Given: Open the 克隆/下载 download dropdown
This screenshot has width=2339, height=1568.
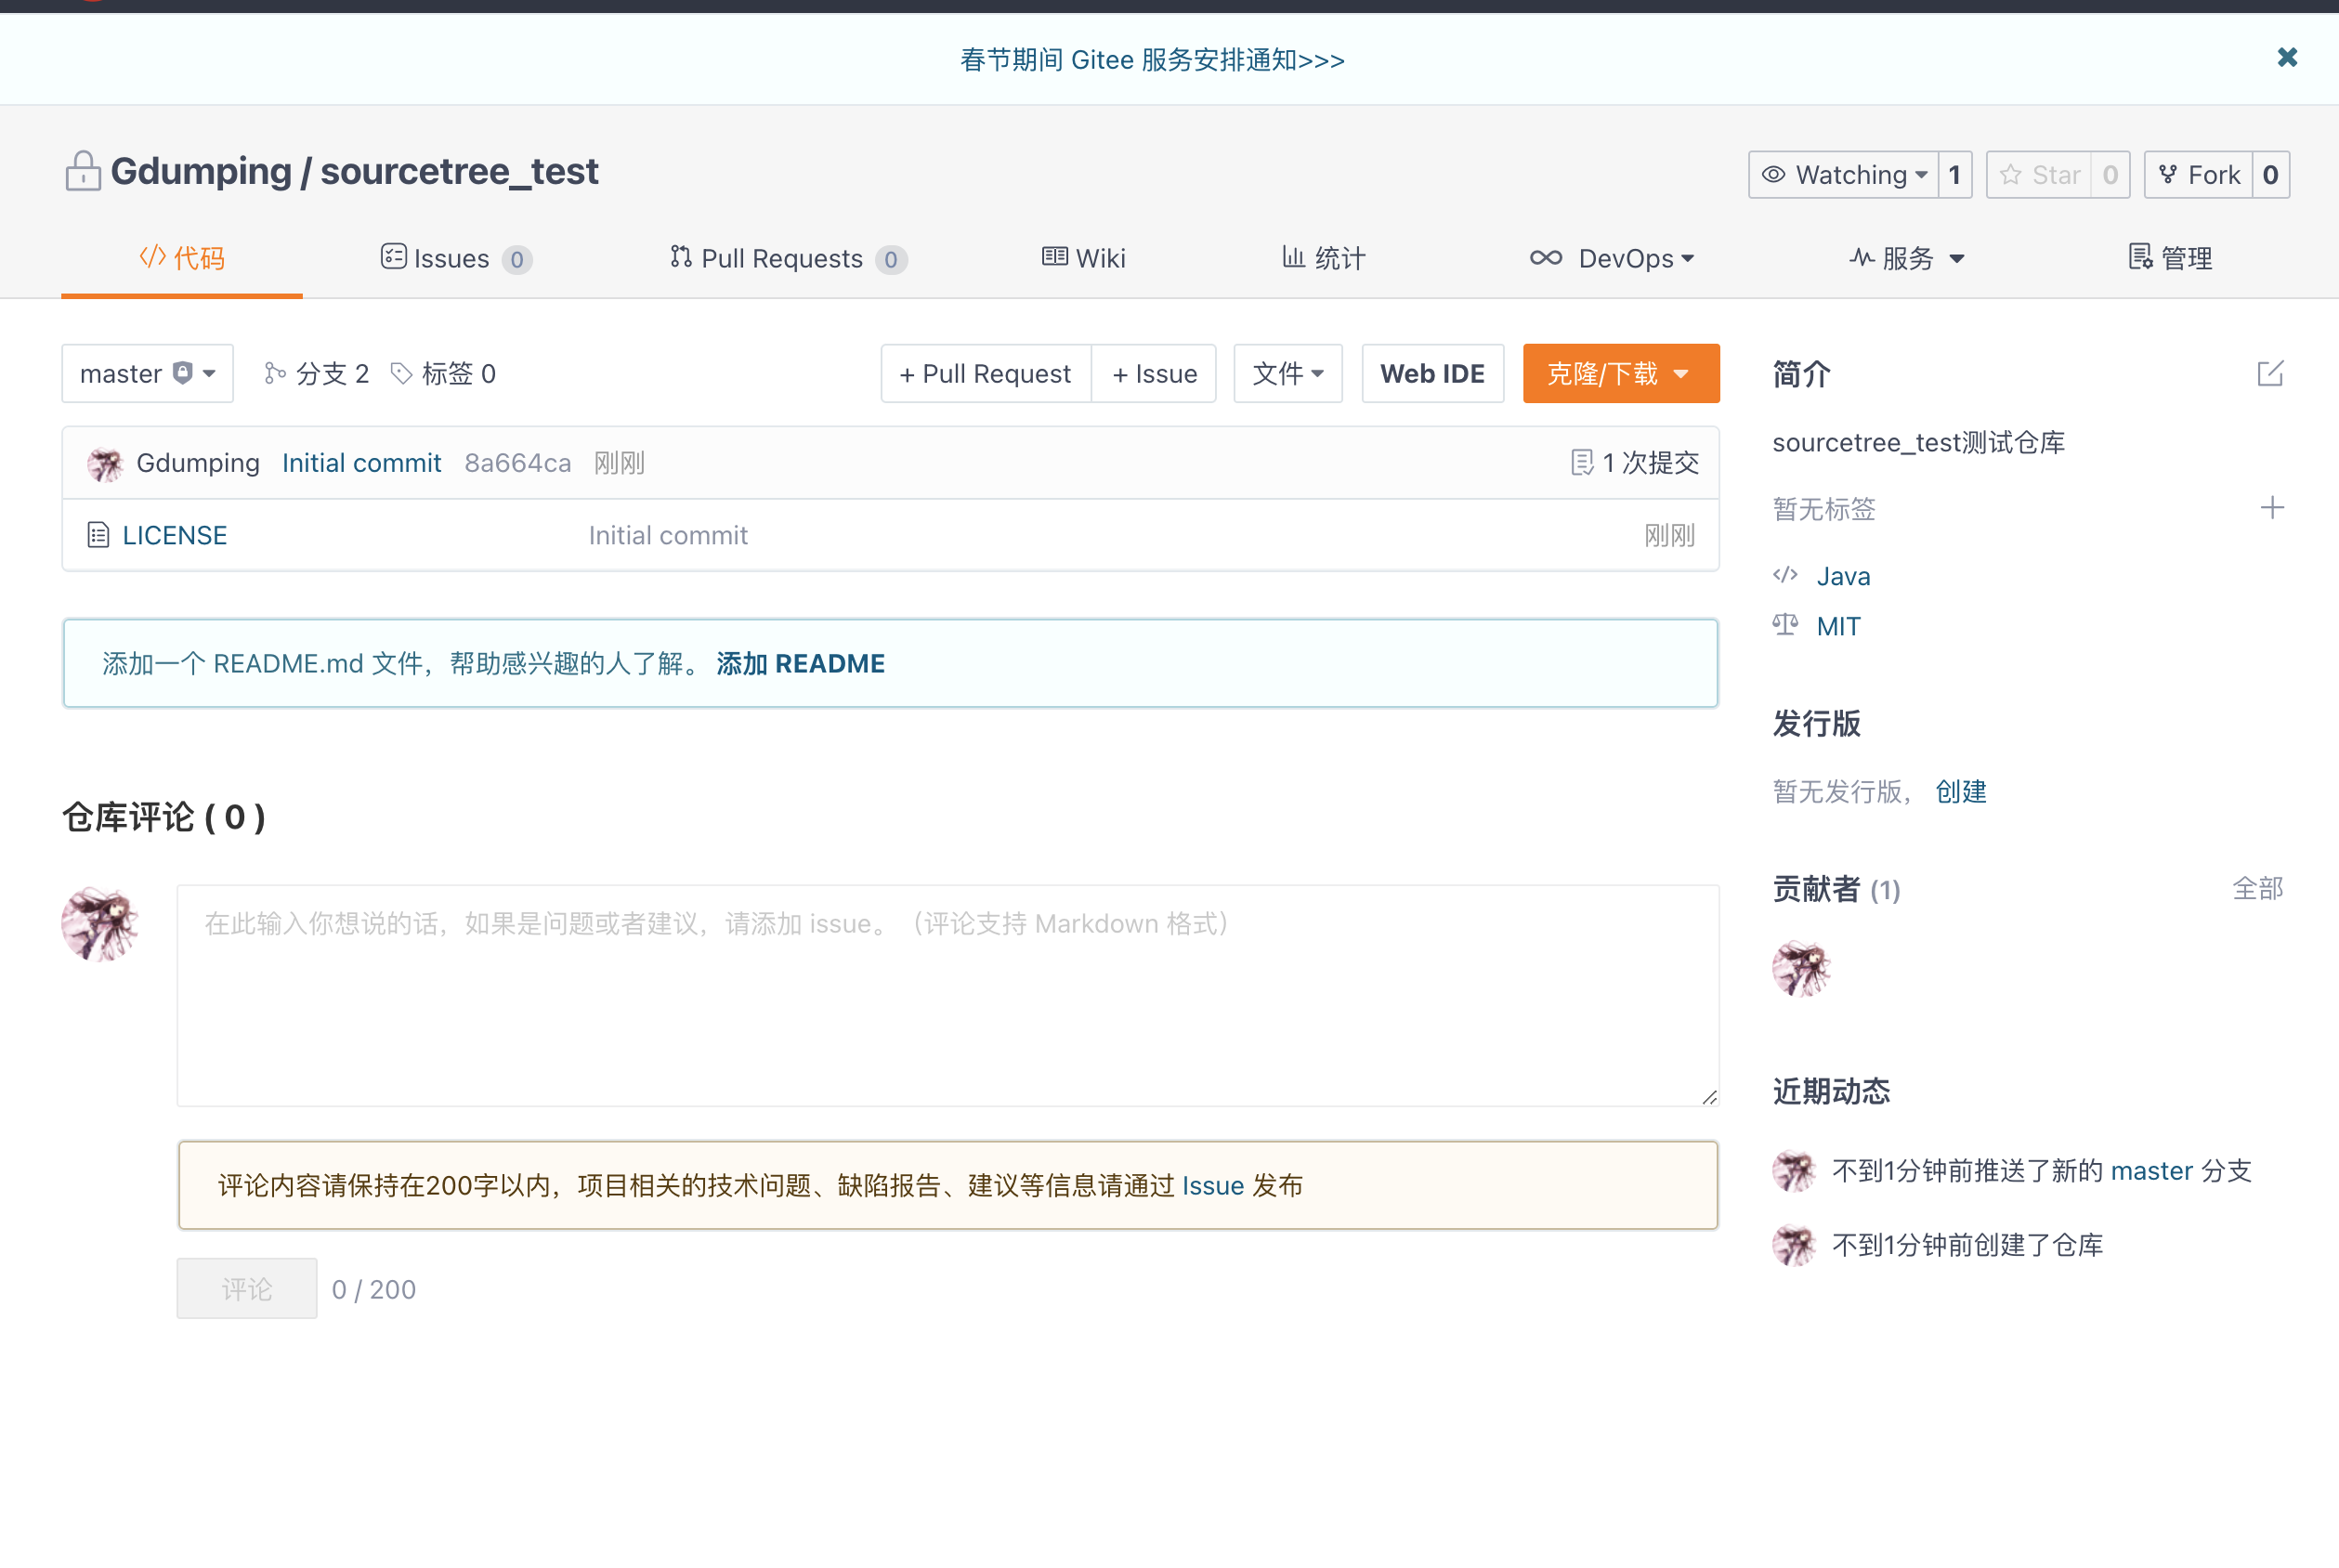Looking at the screenshot, I should pyautogui.click(x=1620, y=373).
